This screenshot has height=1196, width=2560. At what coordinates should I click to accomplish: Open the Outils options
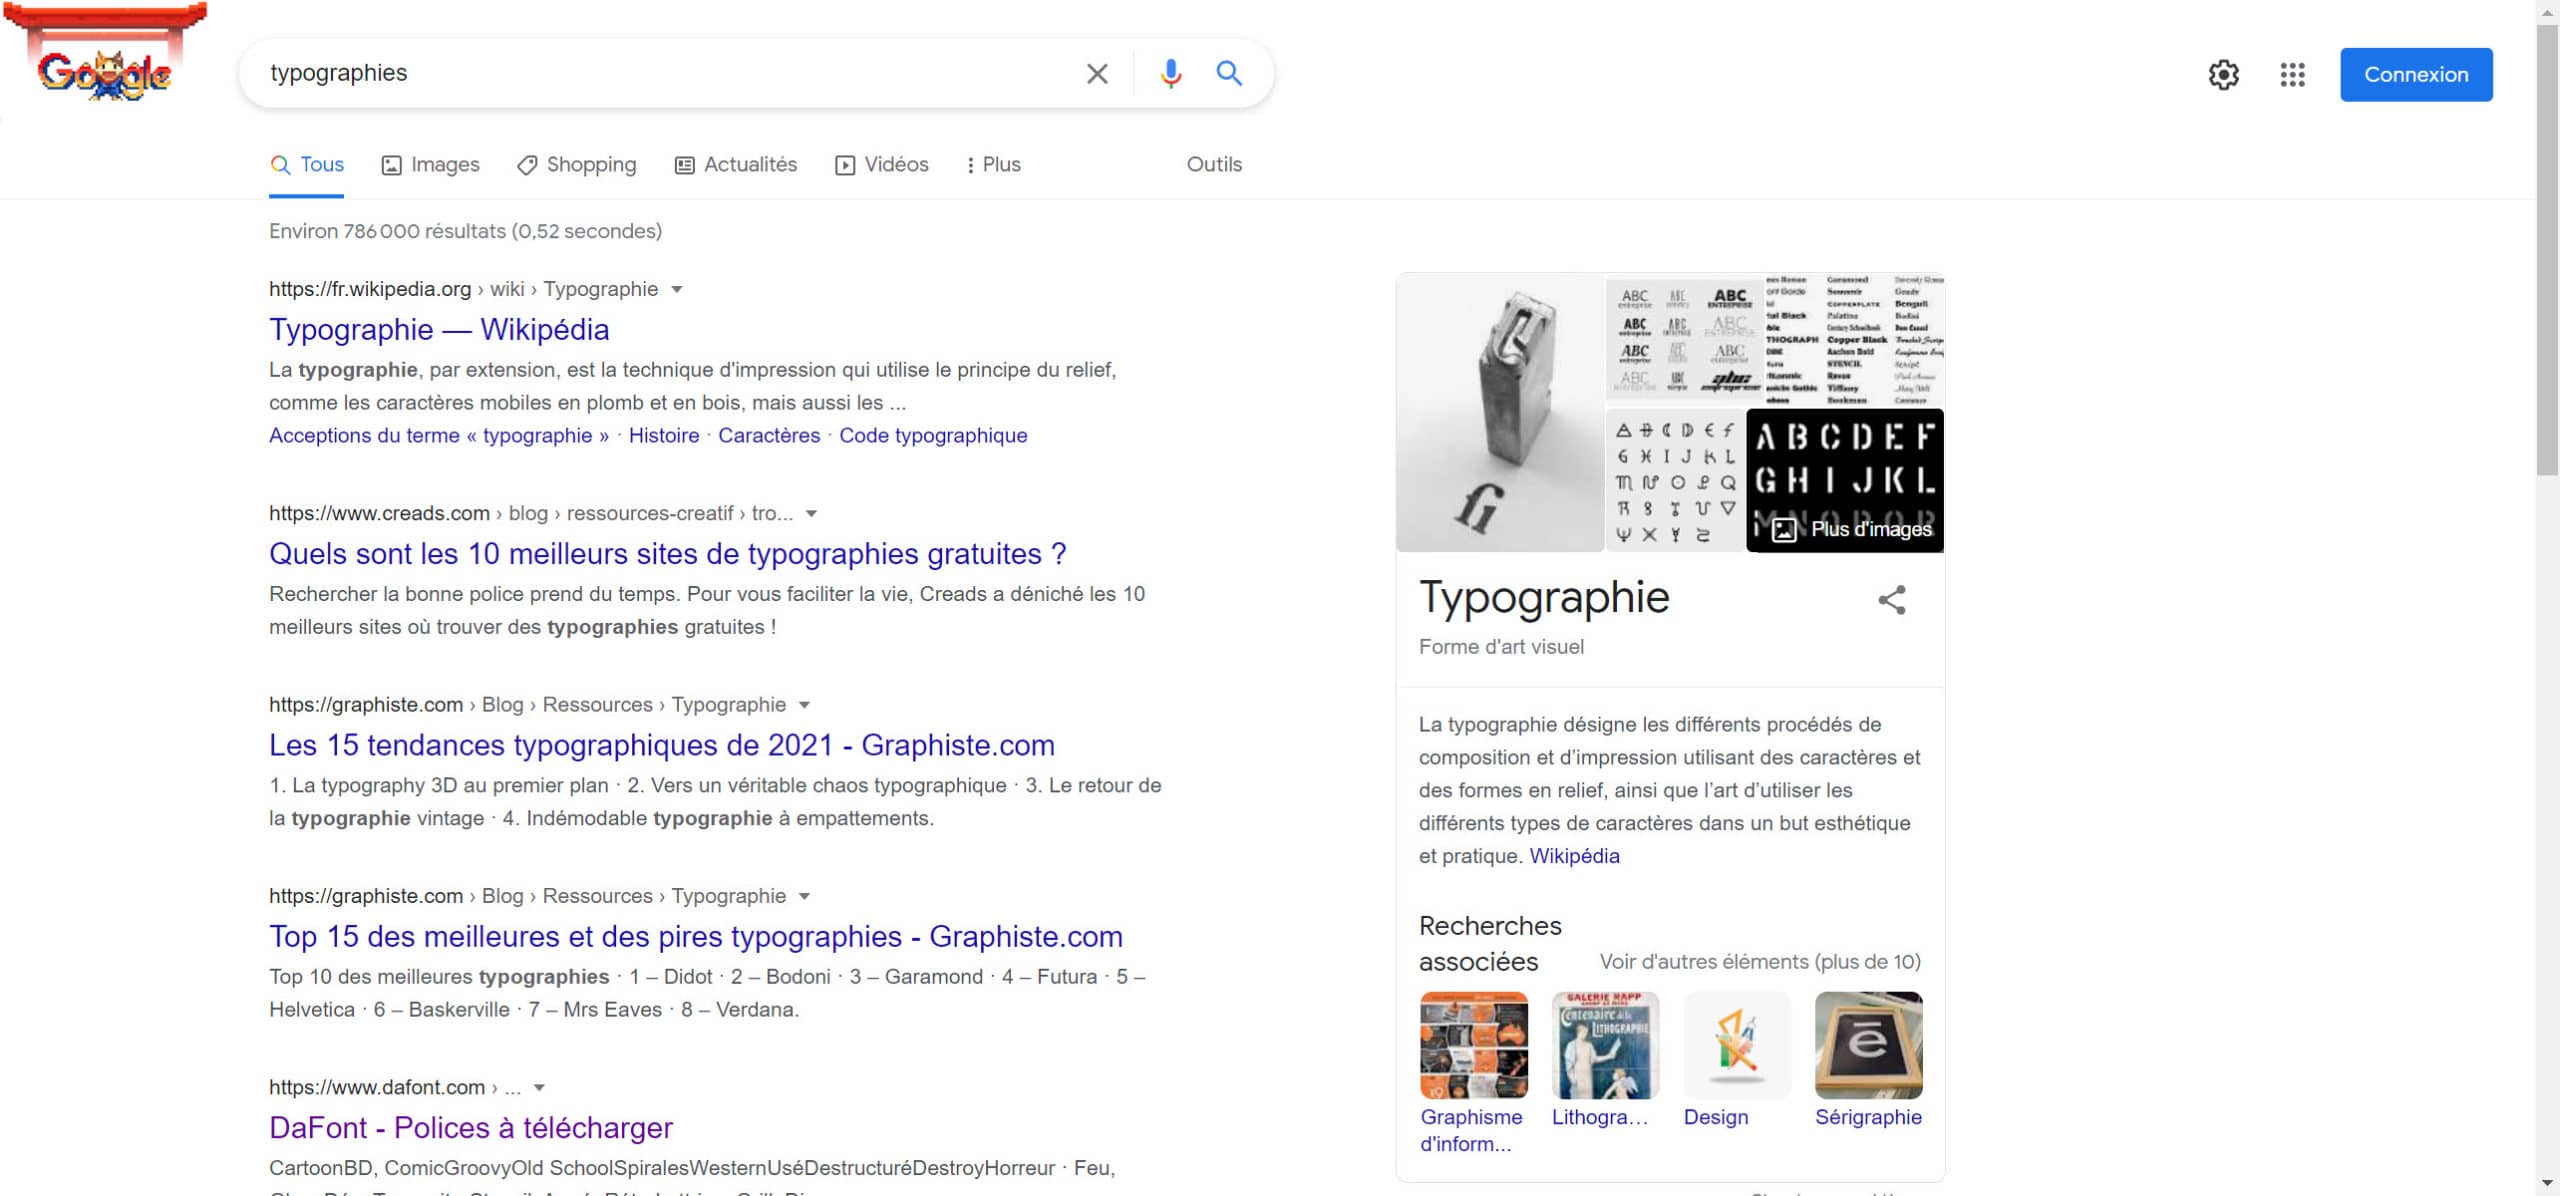(x=1214, y=165)
